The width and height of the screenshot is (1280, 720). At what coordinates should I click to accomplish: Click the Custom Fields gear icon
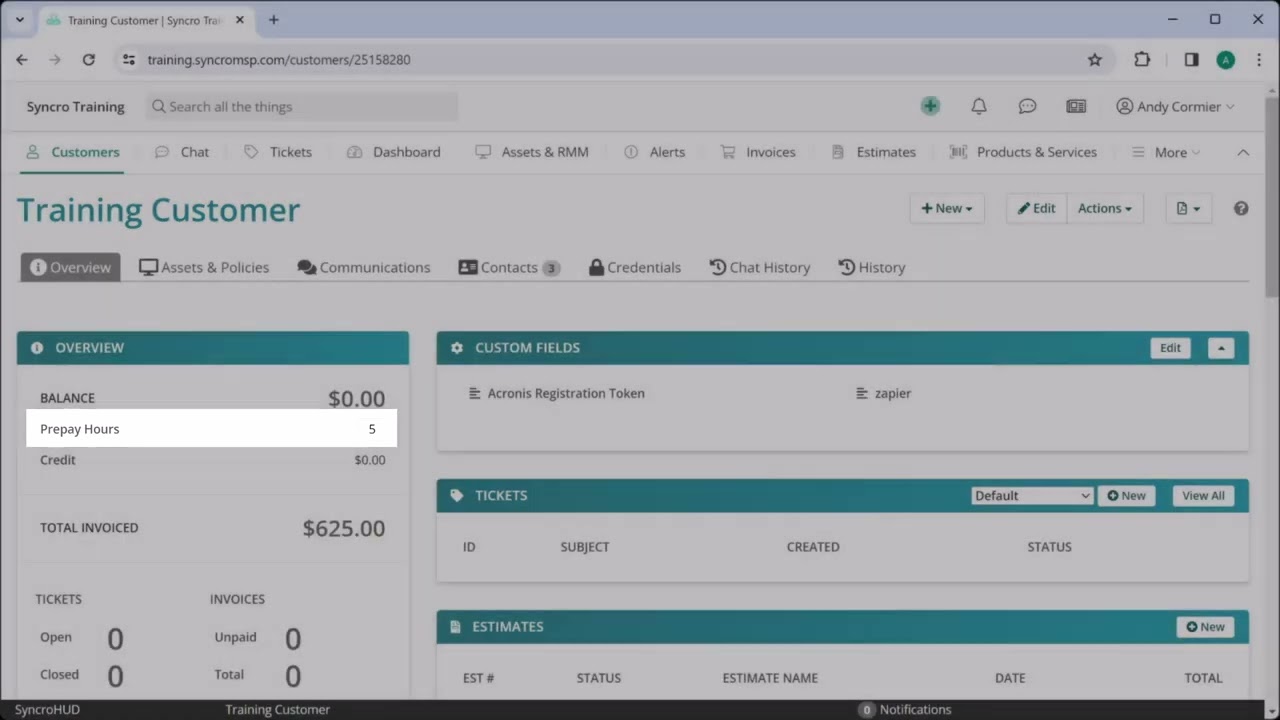[457, 348]
